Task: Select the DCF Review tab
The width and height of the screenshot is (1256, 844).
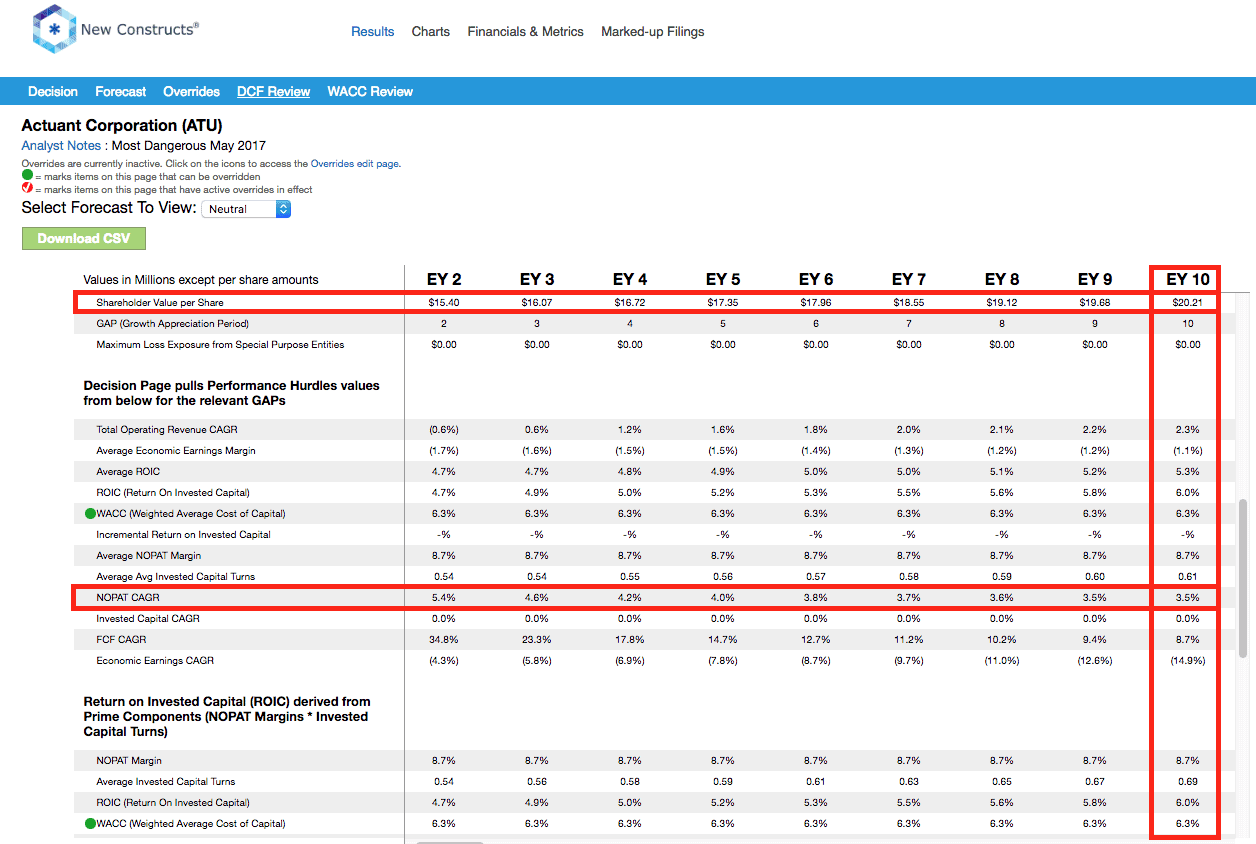Action: point(274,91)
